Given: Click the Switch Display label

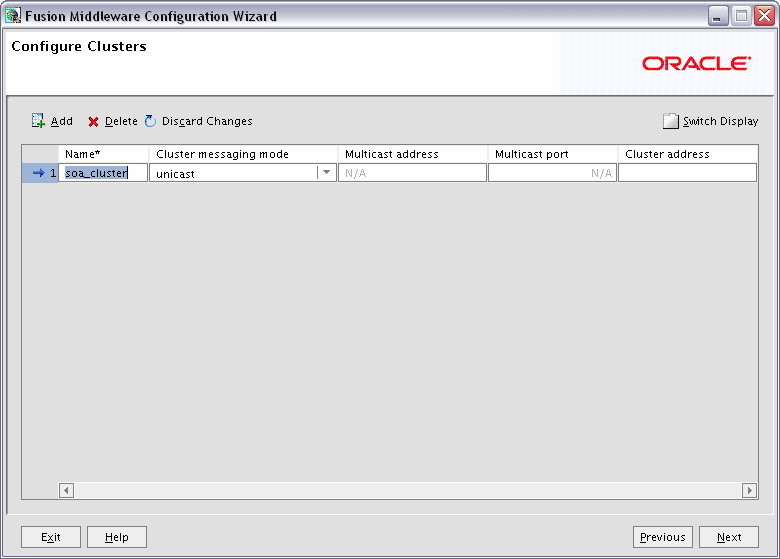Looking at the screenshot, I should point(720,121).
